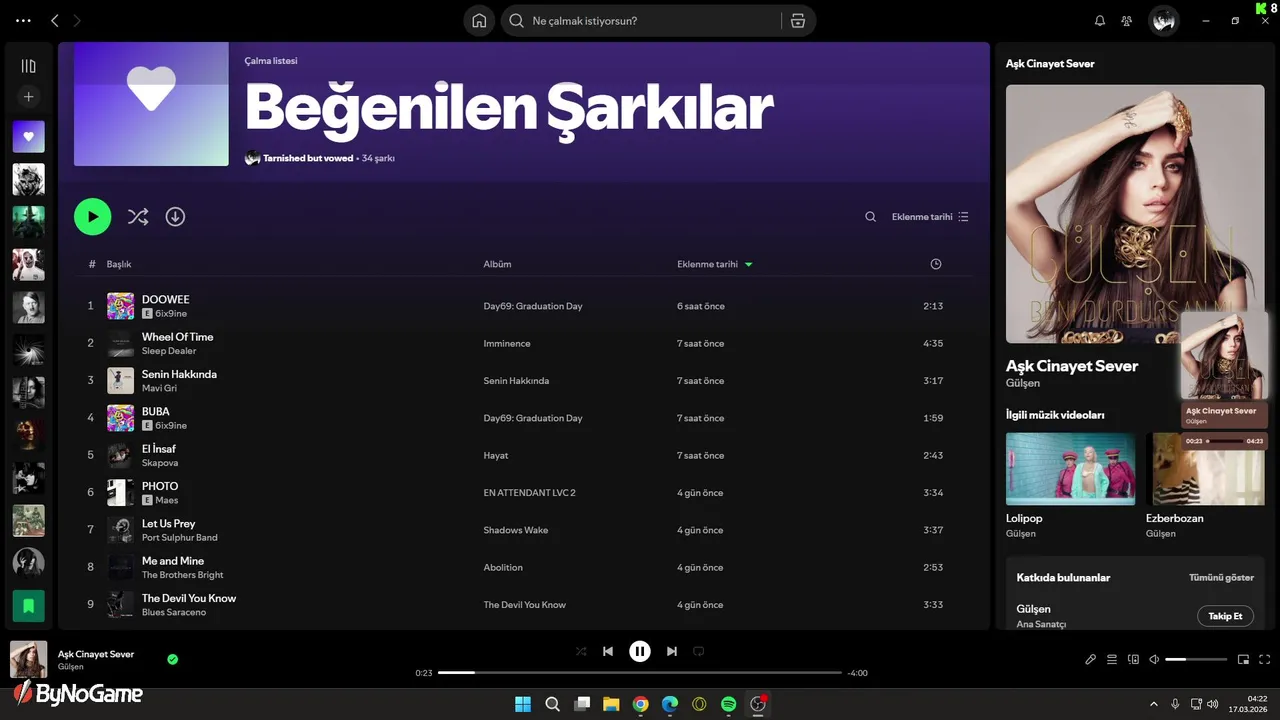This screenshot has height=720, width=1280.
Task: Open The Brothers Bright artist link
Action: [182, 575]
